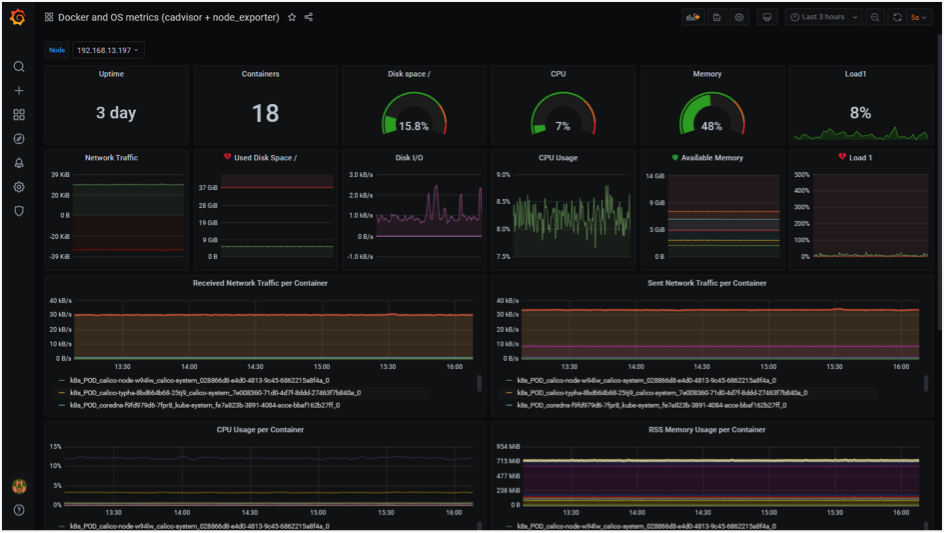Open the Node 192.168.13.197 dropdown
This screenshot has height=533, width=944.
(108, 50)
